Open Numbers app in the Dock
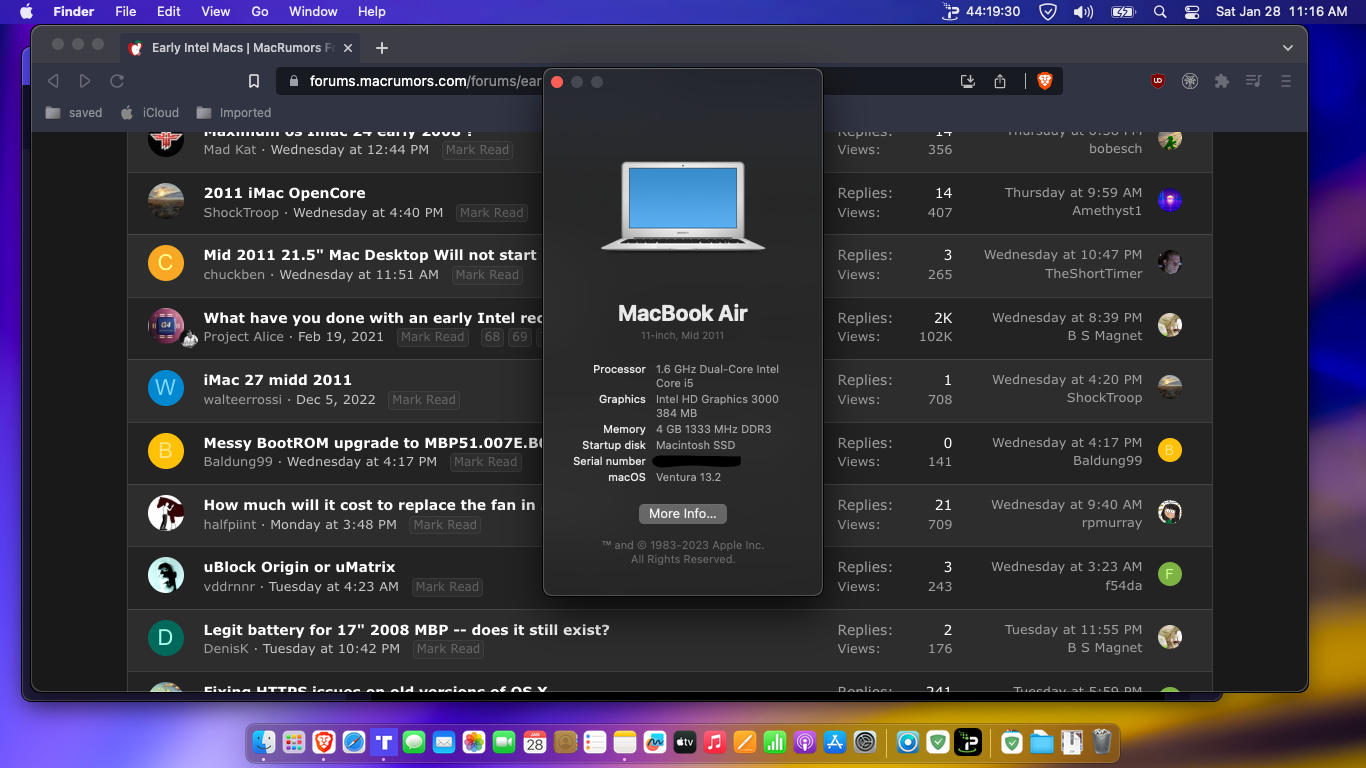The image size is (1366, 768). pyautogui.click(x=775, y=742)
